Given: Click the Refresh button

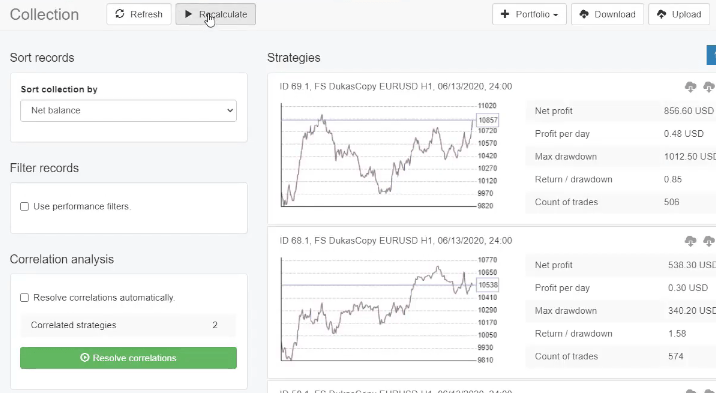Looking at the screenshot, I should tap(139, 14).
